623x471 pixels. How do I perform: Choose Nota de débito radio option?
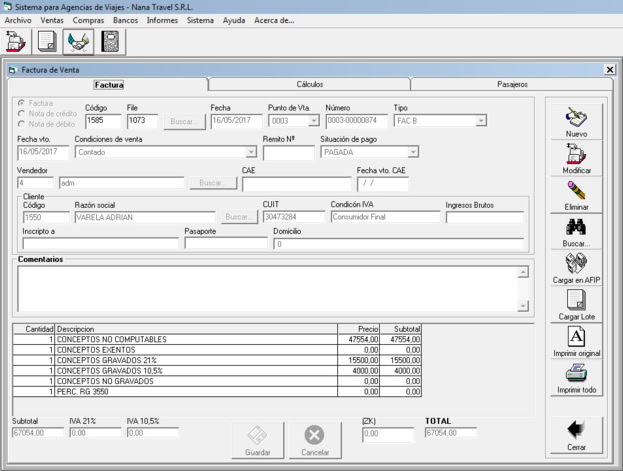click(22, 123)
